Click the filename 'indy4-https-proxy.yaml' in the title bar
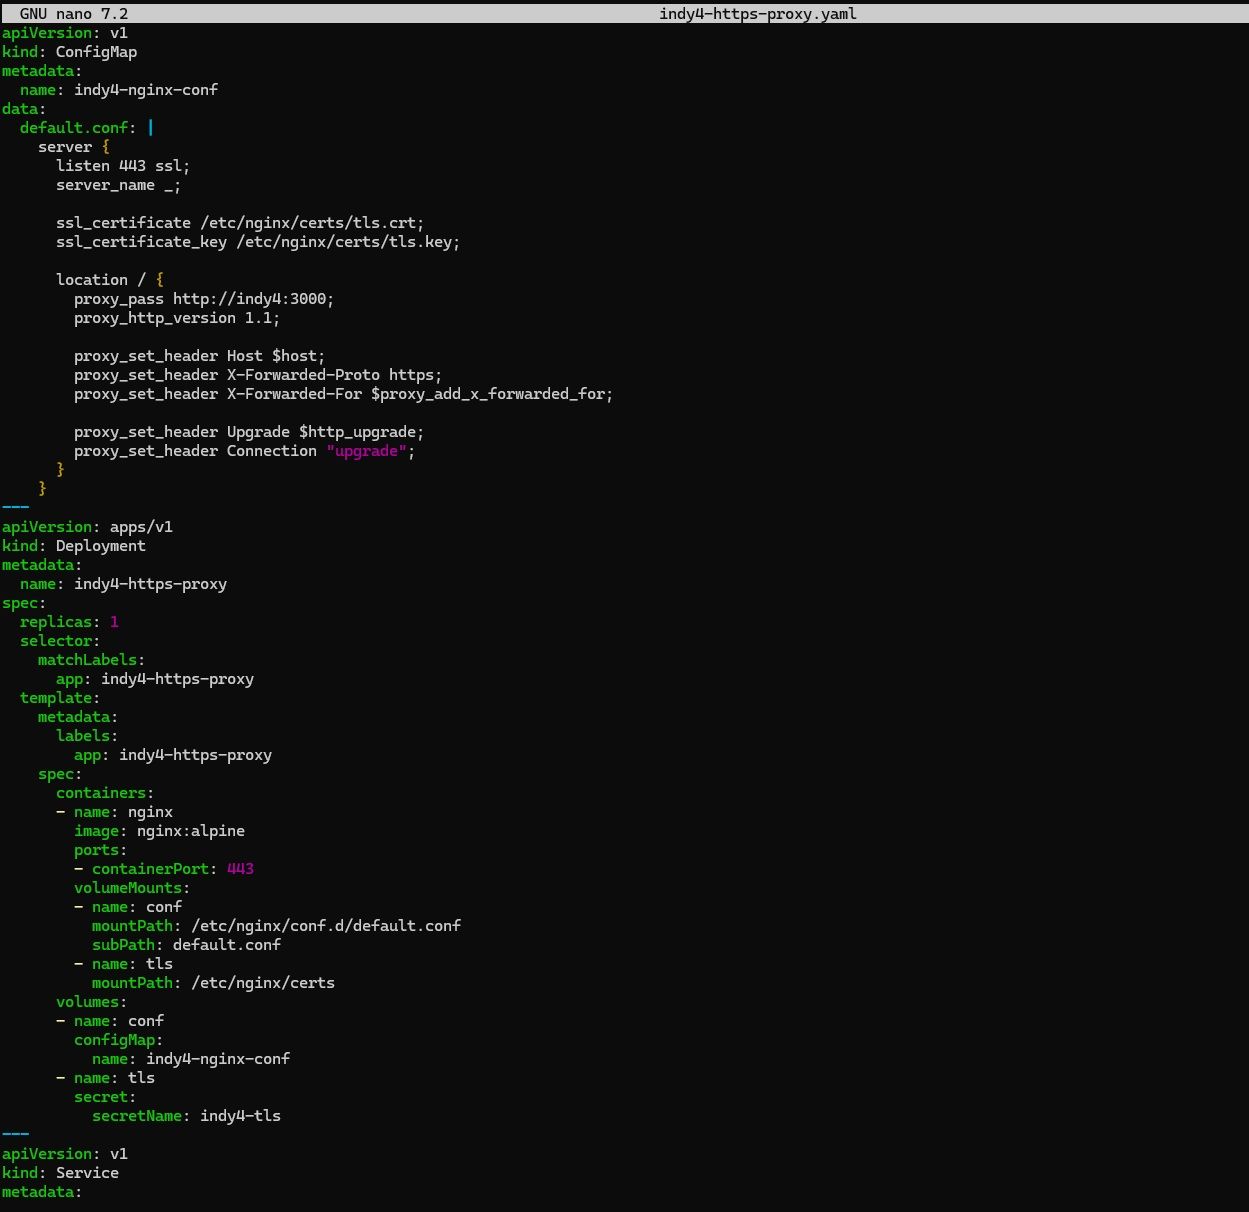This screenshot has width=1249, height=1212. [758, 14]
